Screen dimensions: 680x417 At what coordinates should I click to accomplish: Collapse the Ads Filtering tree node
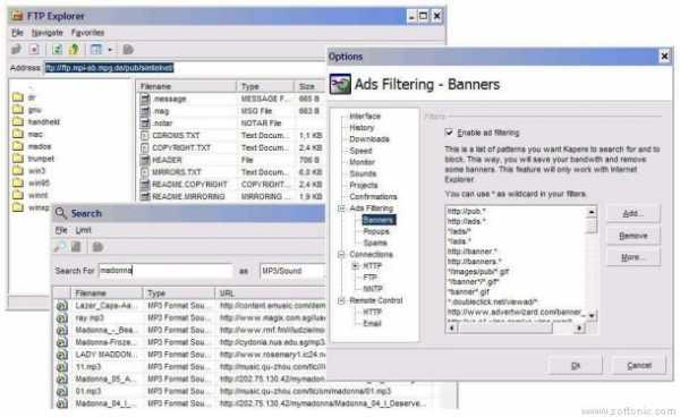pos(341,208)
